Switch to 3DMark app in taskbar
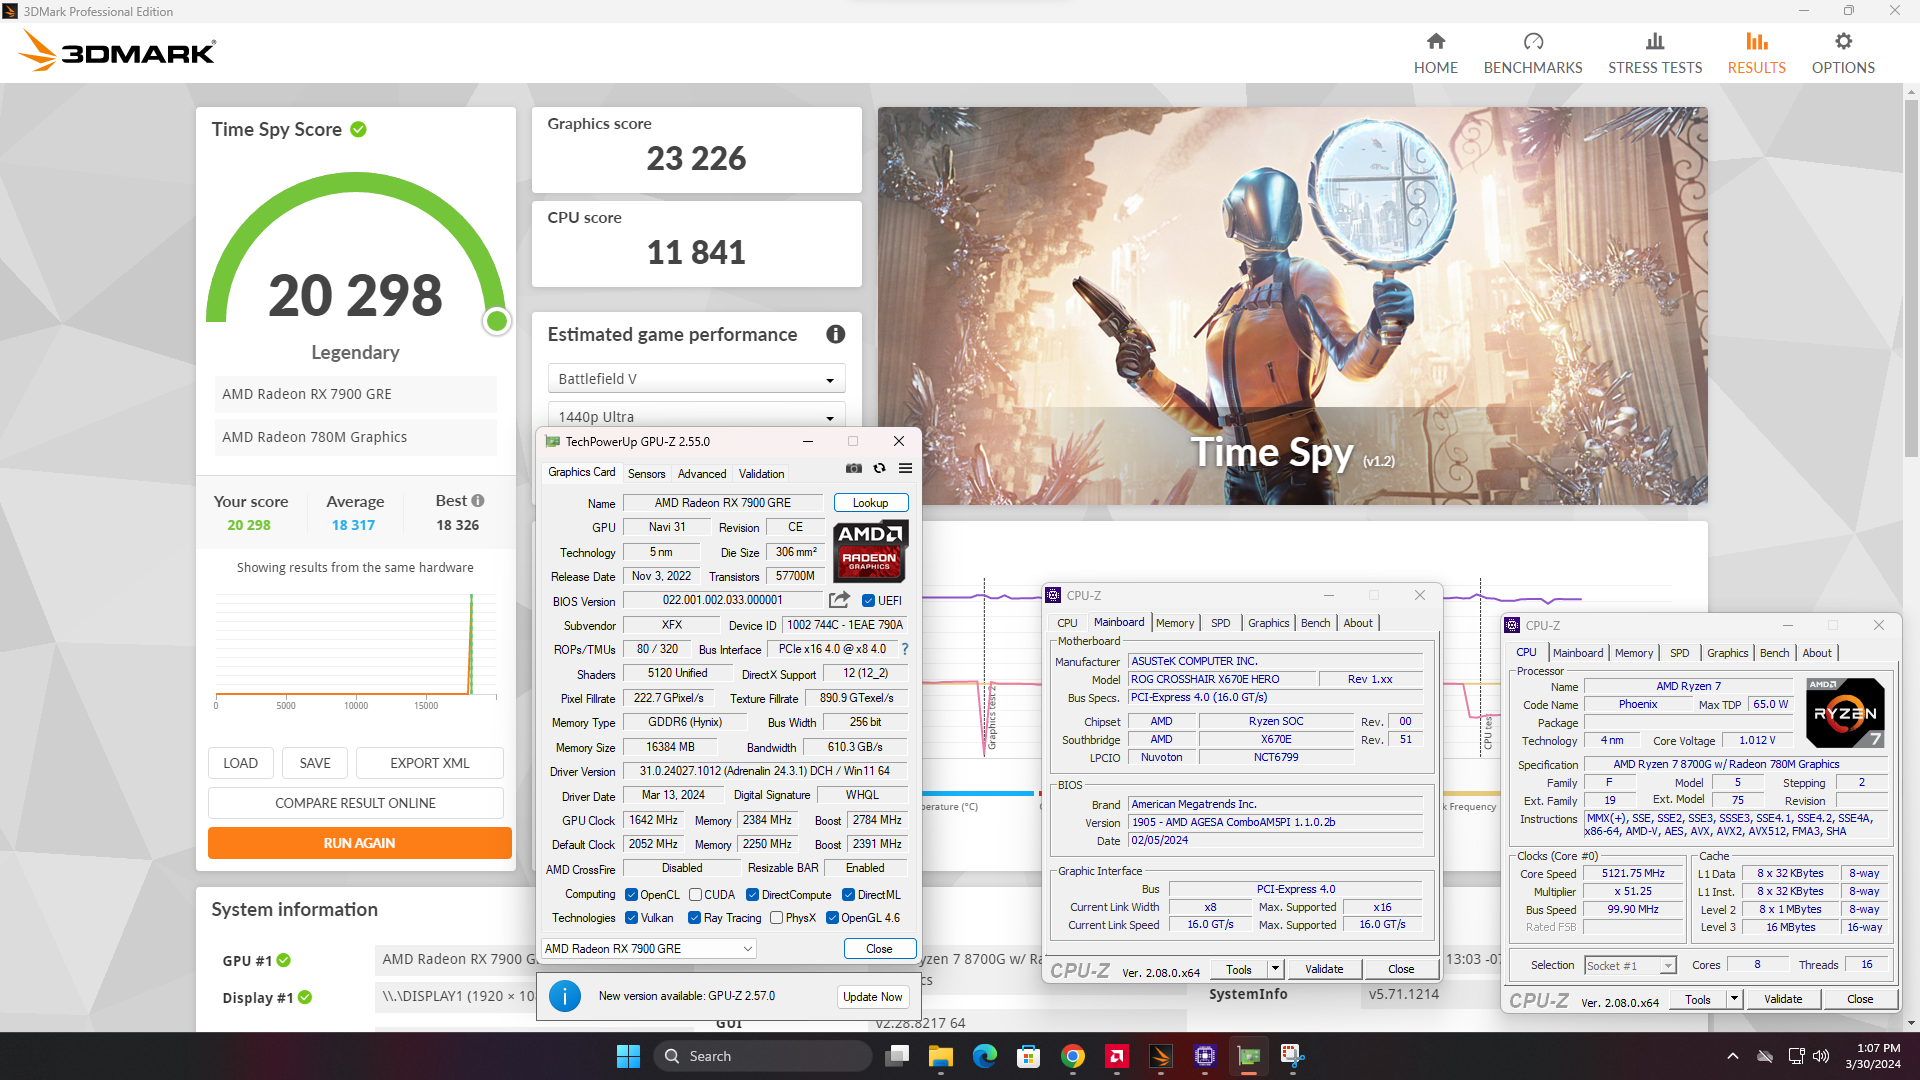 pyautogui.click(x=1160, y=1056)
